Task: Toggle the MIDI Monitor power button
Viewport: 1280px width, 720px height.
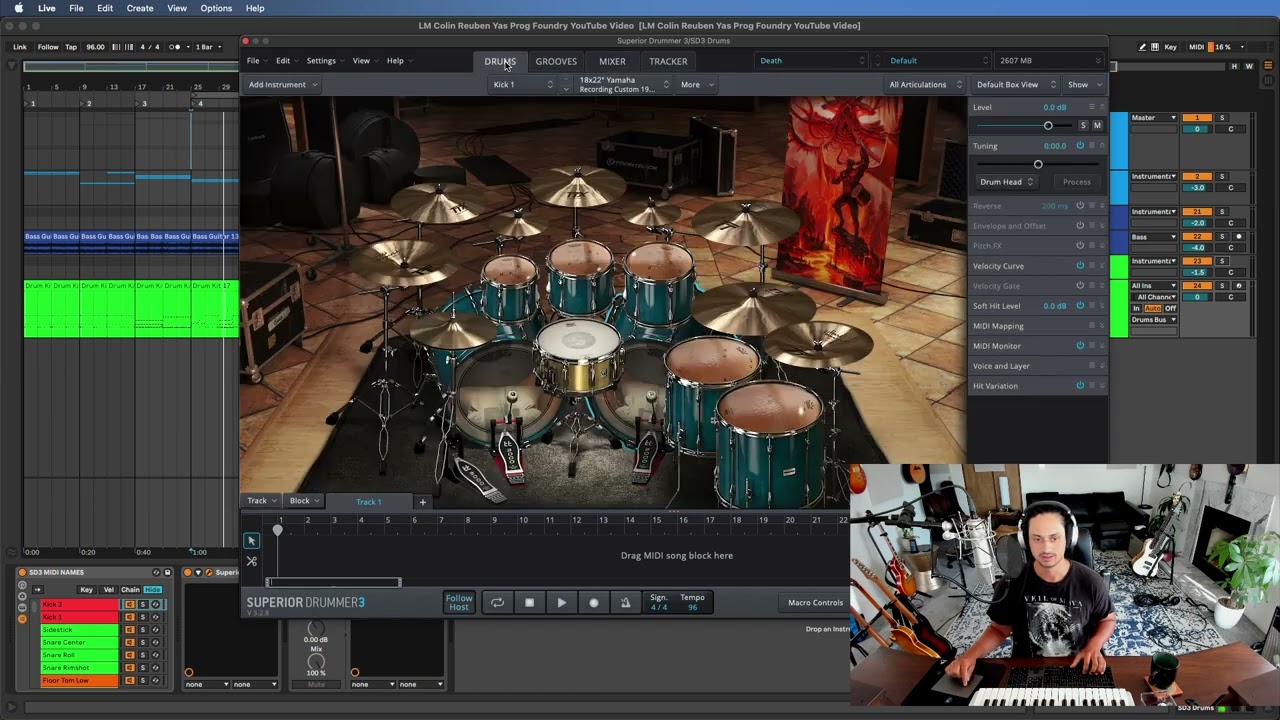Action: click(1079, 346)
